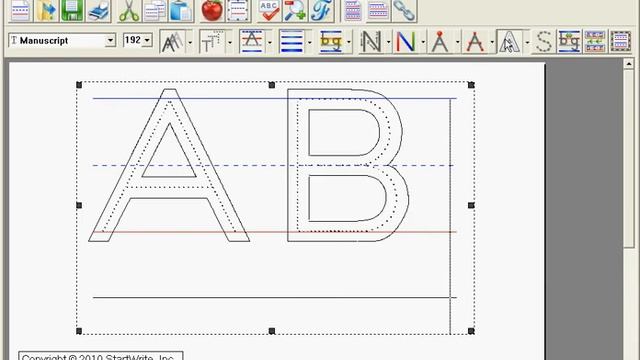
Task: Expand the dotted T dropdown arrow
Action: [x=229, y=42]
